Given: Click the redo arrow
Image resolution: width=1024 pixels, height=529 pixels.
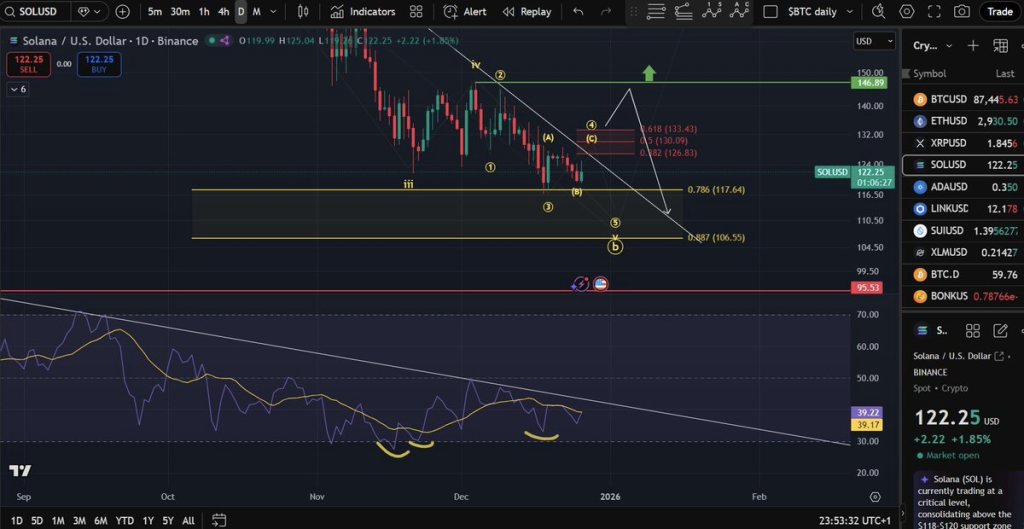Looking at the screenshot, I should [606, 12].
